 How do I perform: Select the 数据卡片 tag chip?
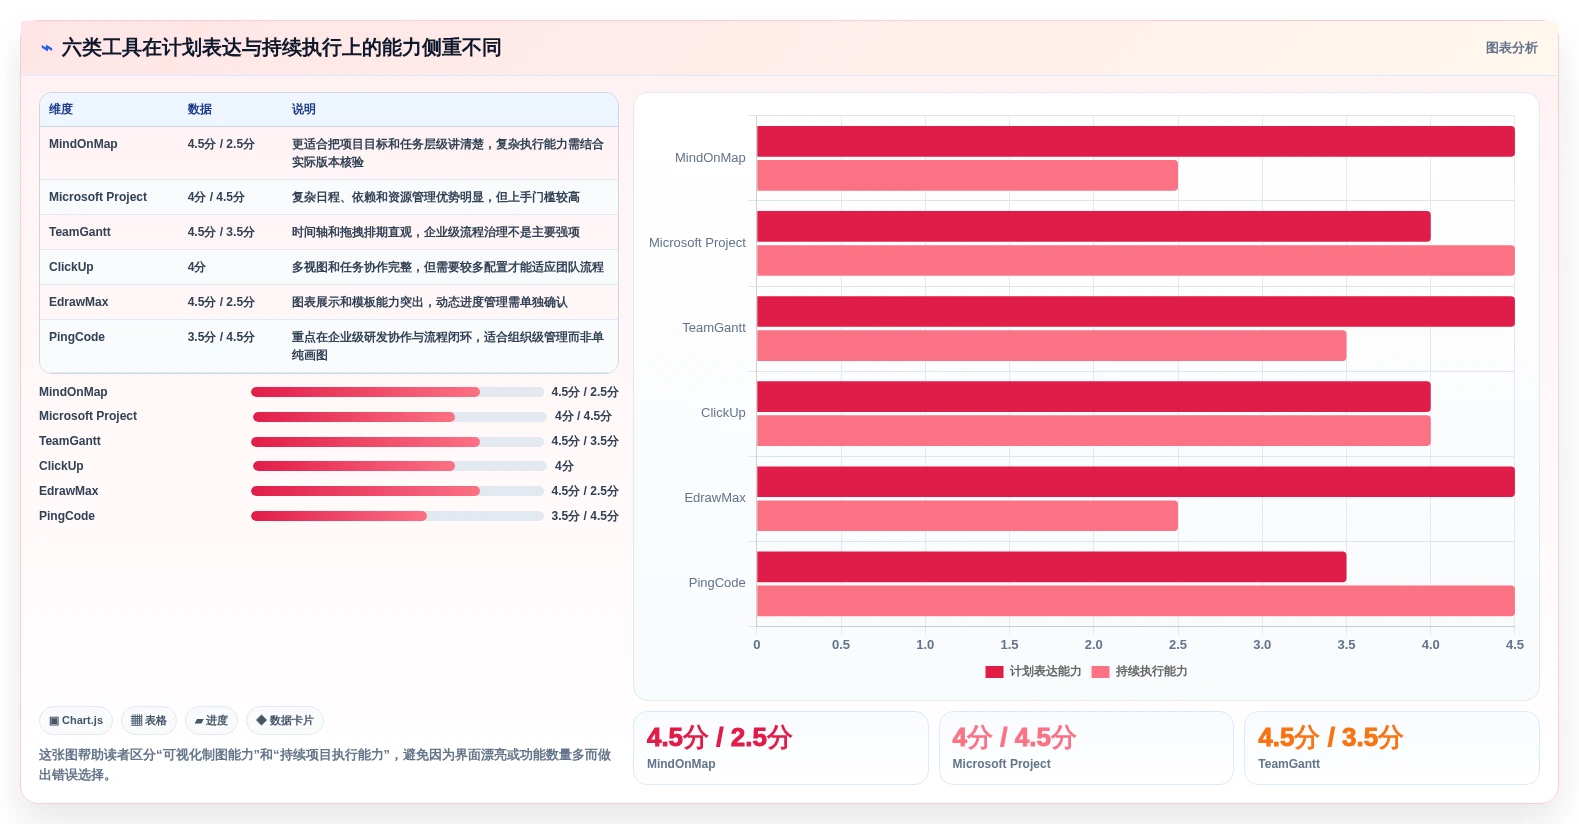(x=285, y=720)
